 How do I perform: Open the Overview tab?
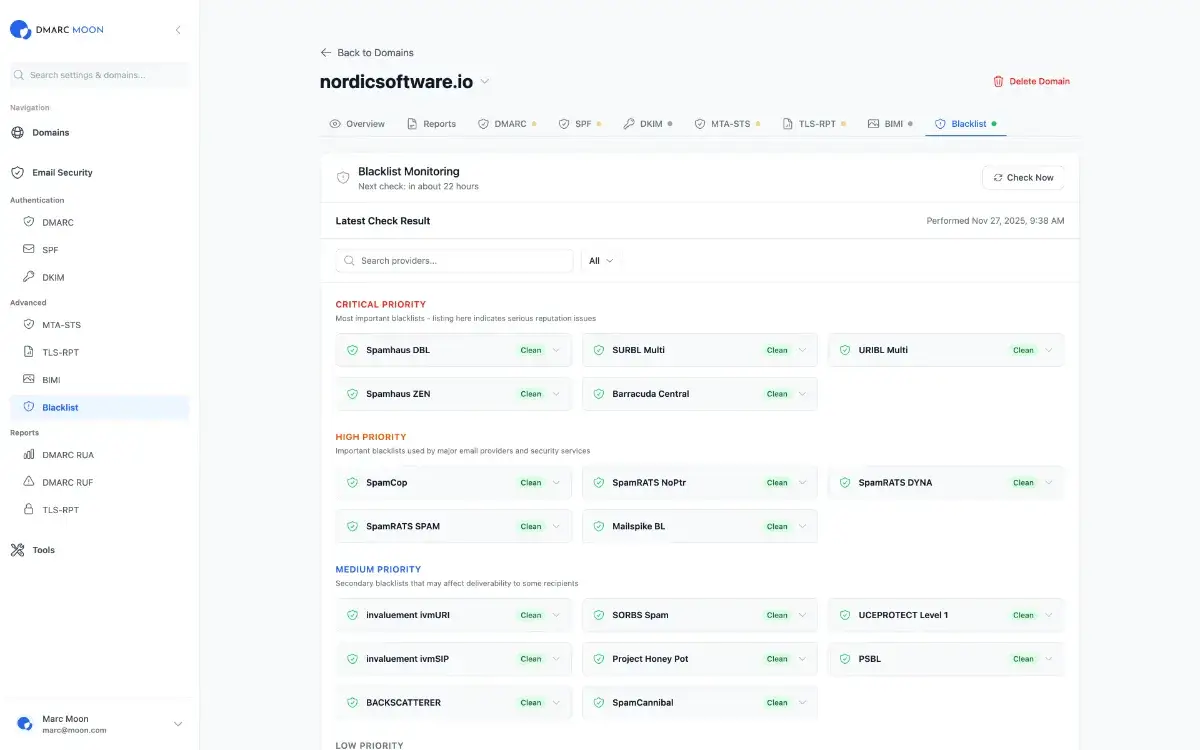click(x=357, y=124)
